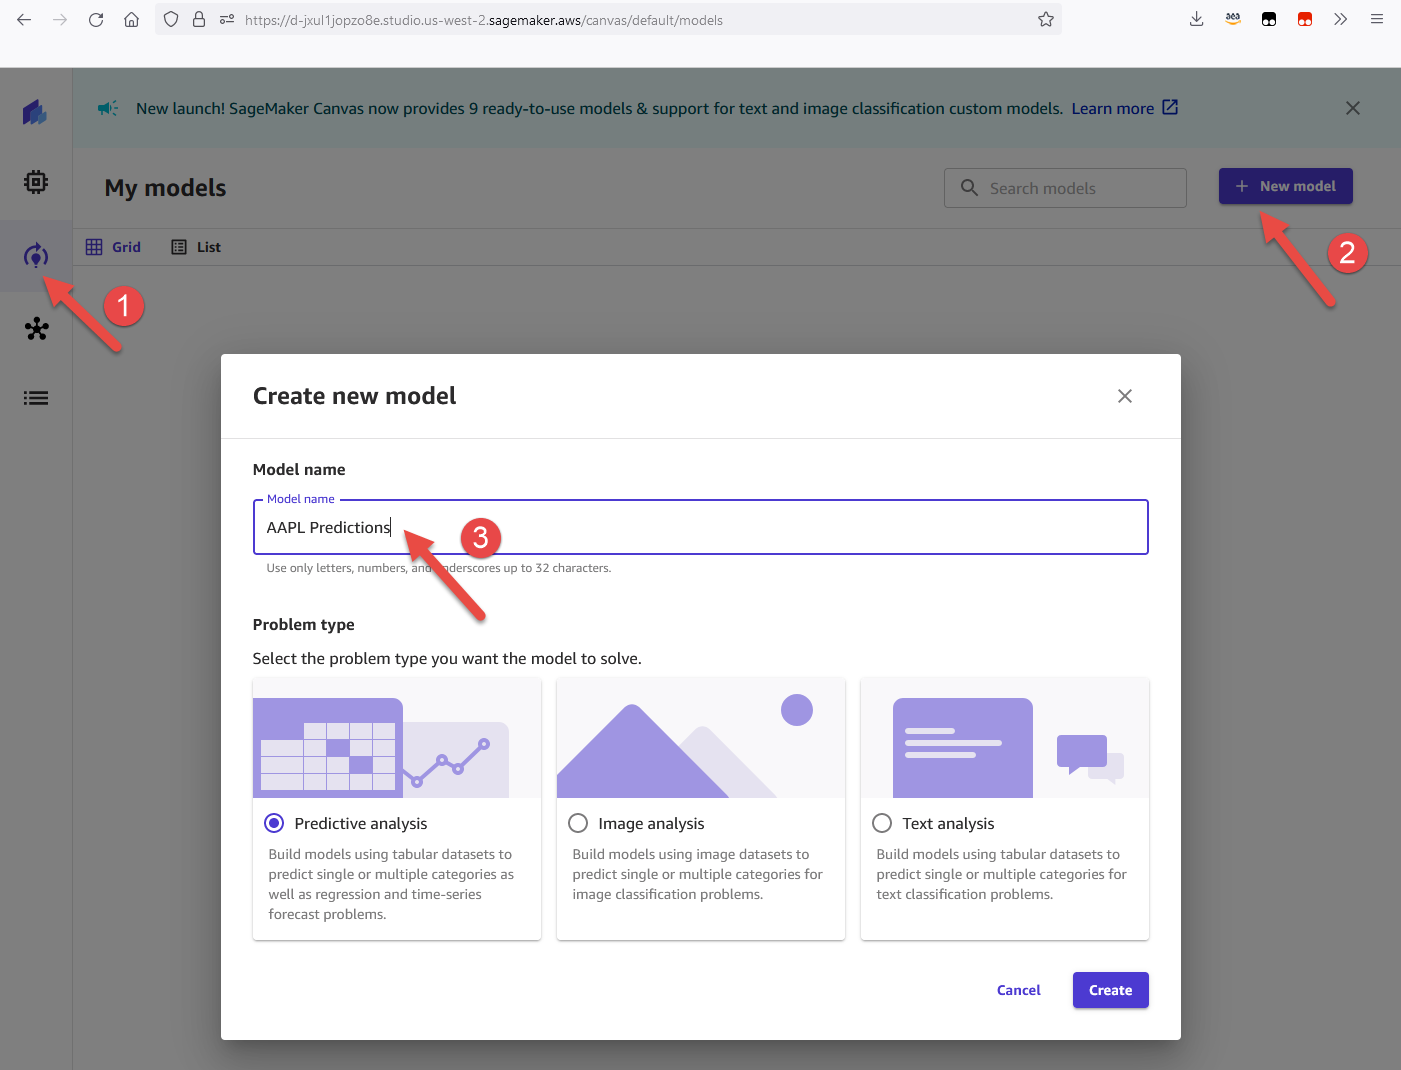Screen dimensions: 1401x1070
Task: Open the browser downloads icon
Action: pyautogui.click(x=1196, y=19)
